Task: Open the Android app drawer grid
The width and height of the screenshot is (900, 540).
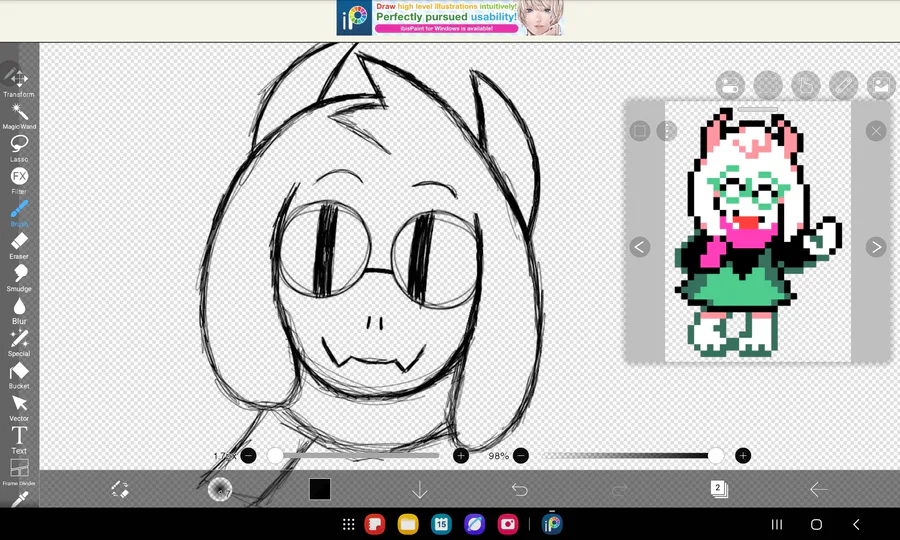Action: (348, 524)
